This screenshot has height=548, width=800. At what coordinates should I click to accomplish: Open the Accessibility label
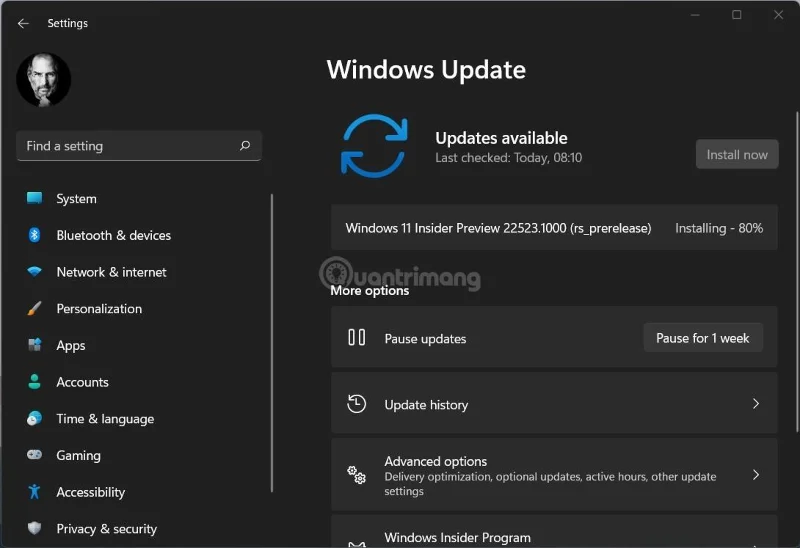pyautogui.click(x=90, y=492)
